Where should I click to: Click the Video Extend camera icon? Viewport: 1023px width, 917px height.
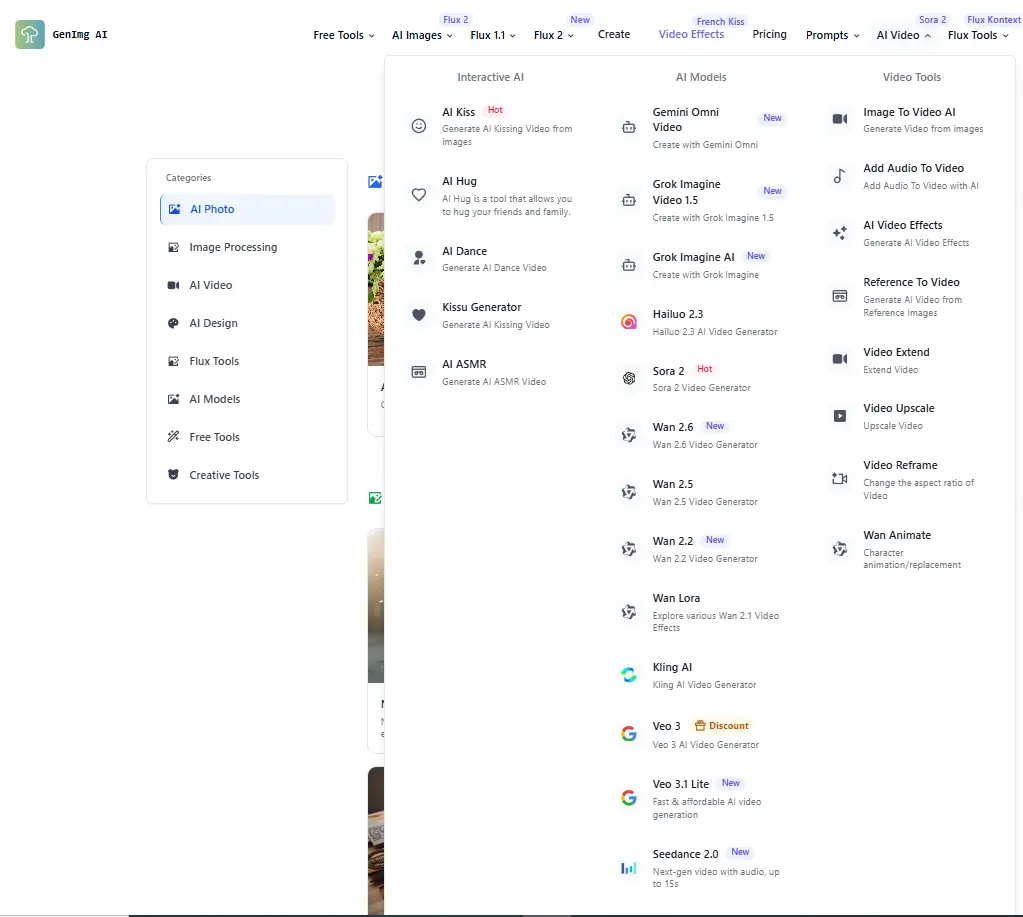click(x=840, y=359)
